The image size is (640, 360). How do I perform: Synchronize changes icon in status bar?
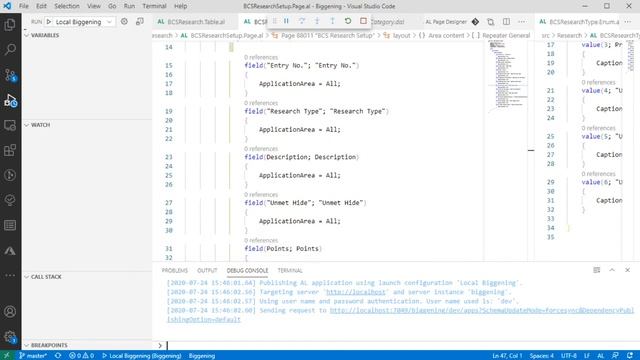(58, 356)
